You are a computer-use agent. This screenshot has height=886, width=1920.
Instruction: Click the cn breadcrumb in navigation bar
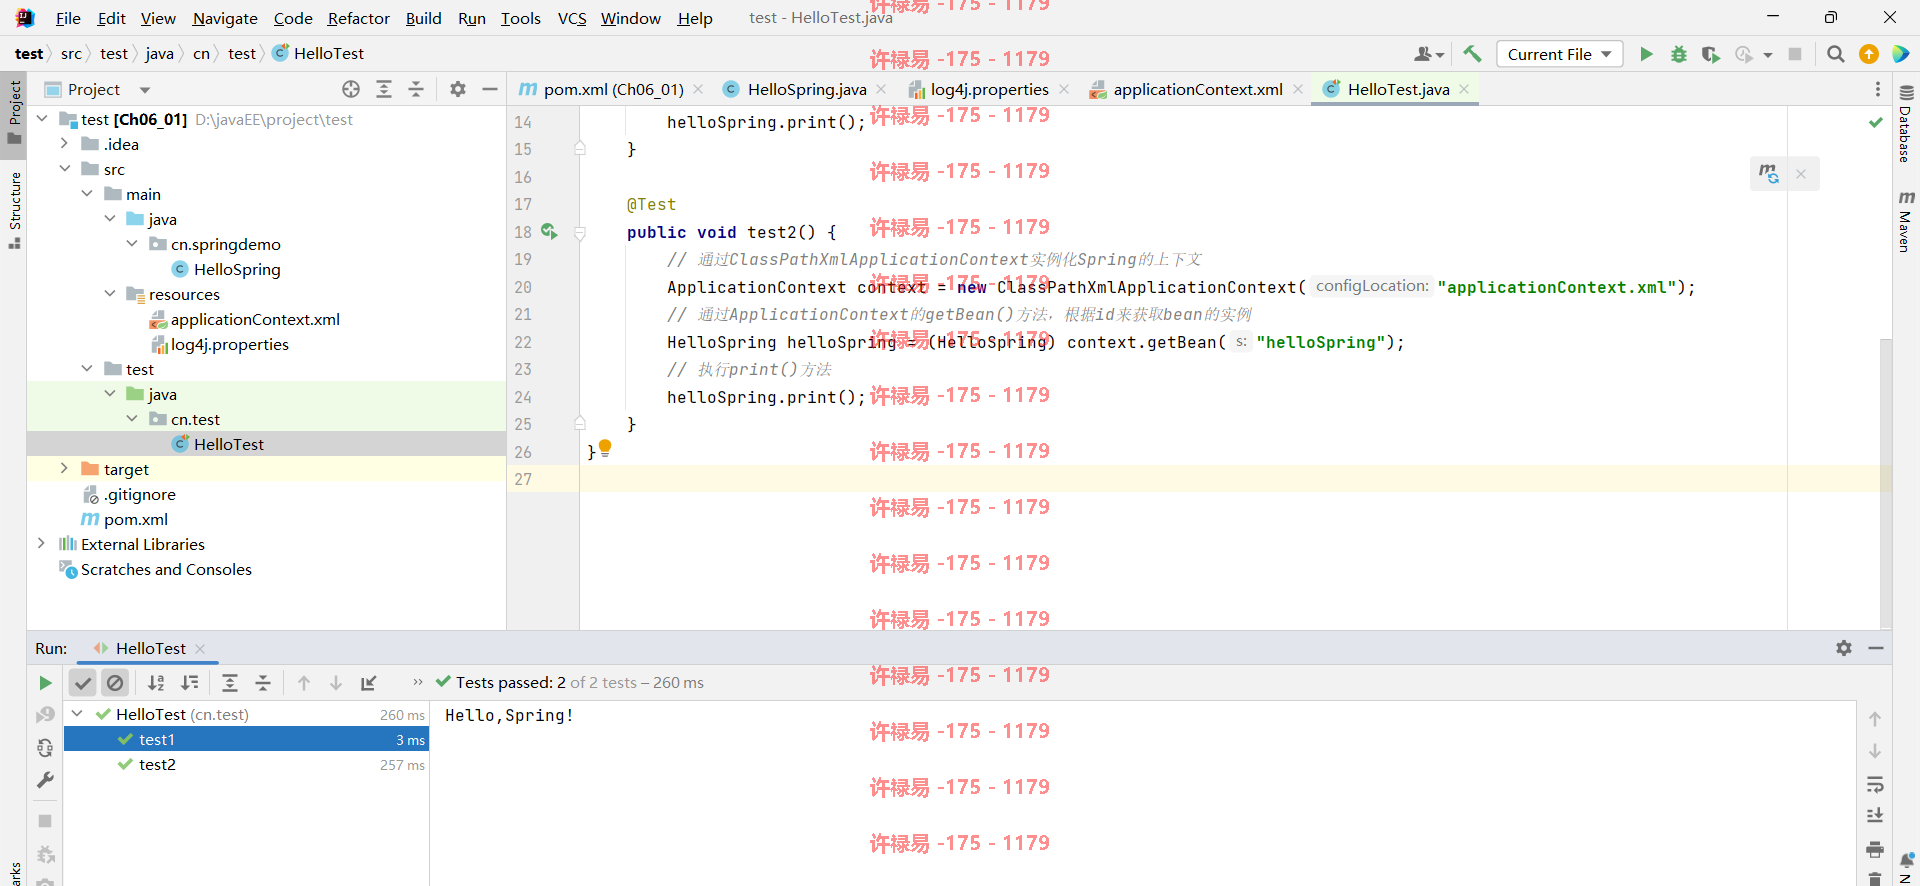tap(201, 54)
